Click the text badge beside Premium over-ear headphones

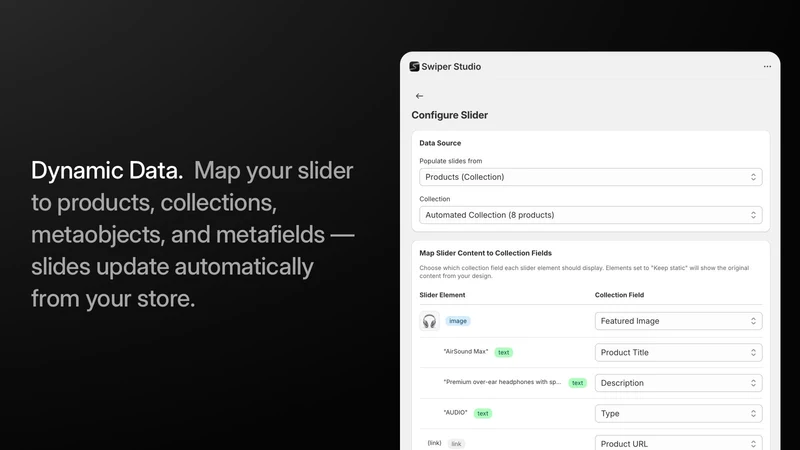(578, 383)
